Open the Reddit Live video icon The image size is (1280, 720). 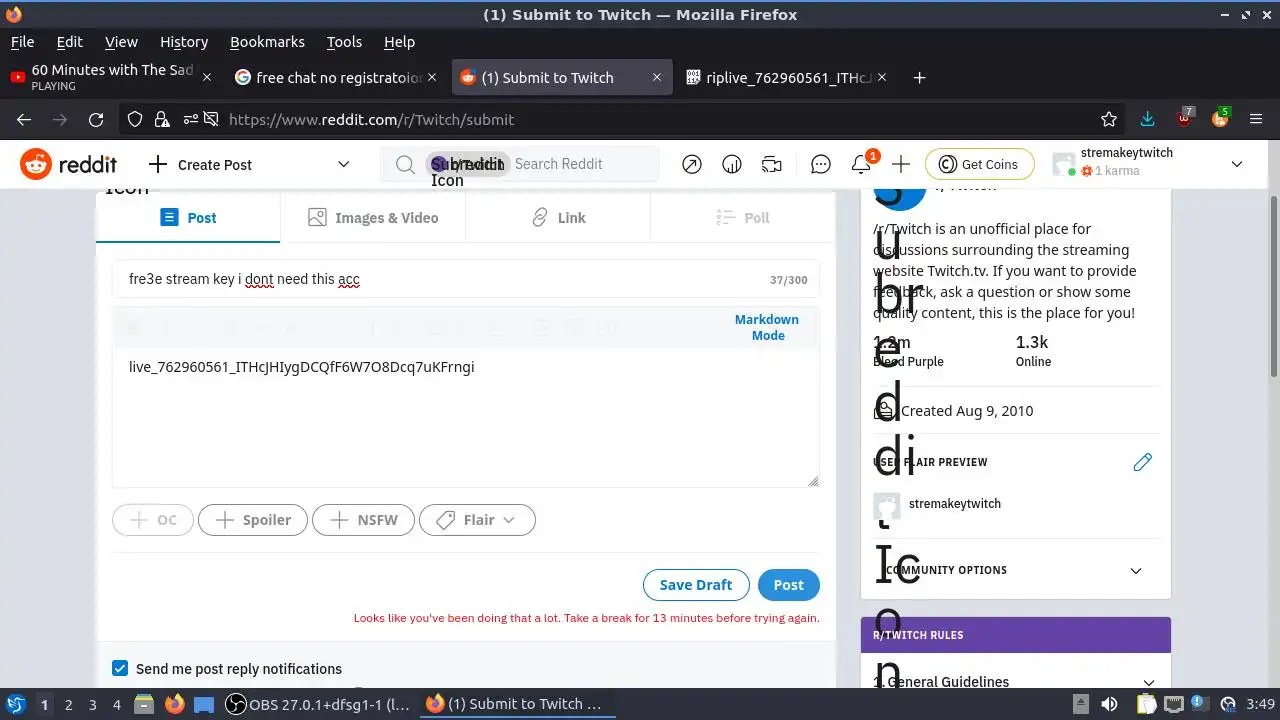771,164
